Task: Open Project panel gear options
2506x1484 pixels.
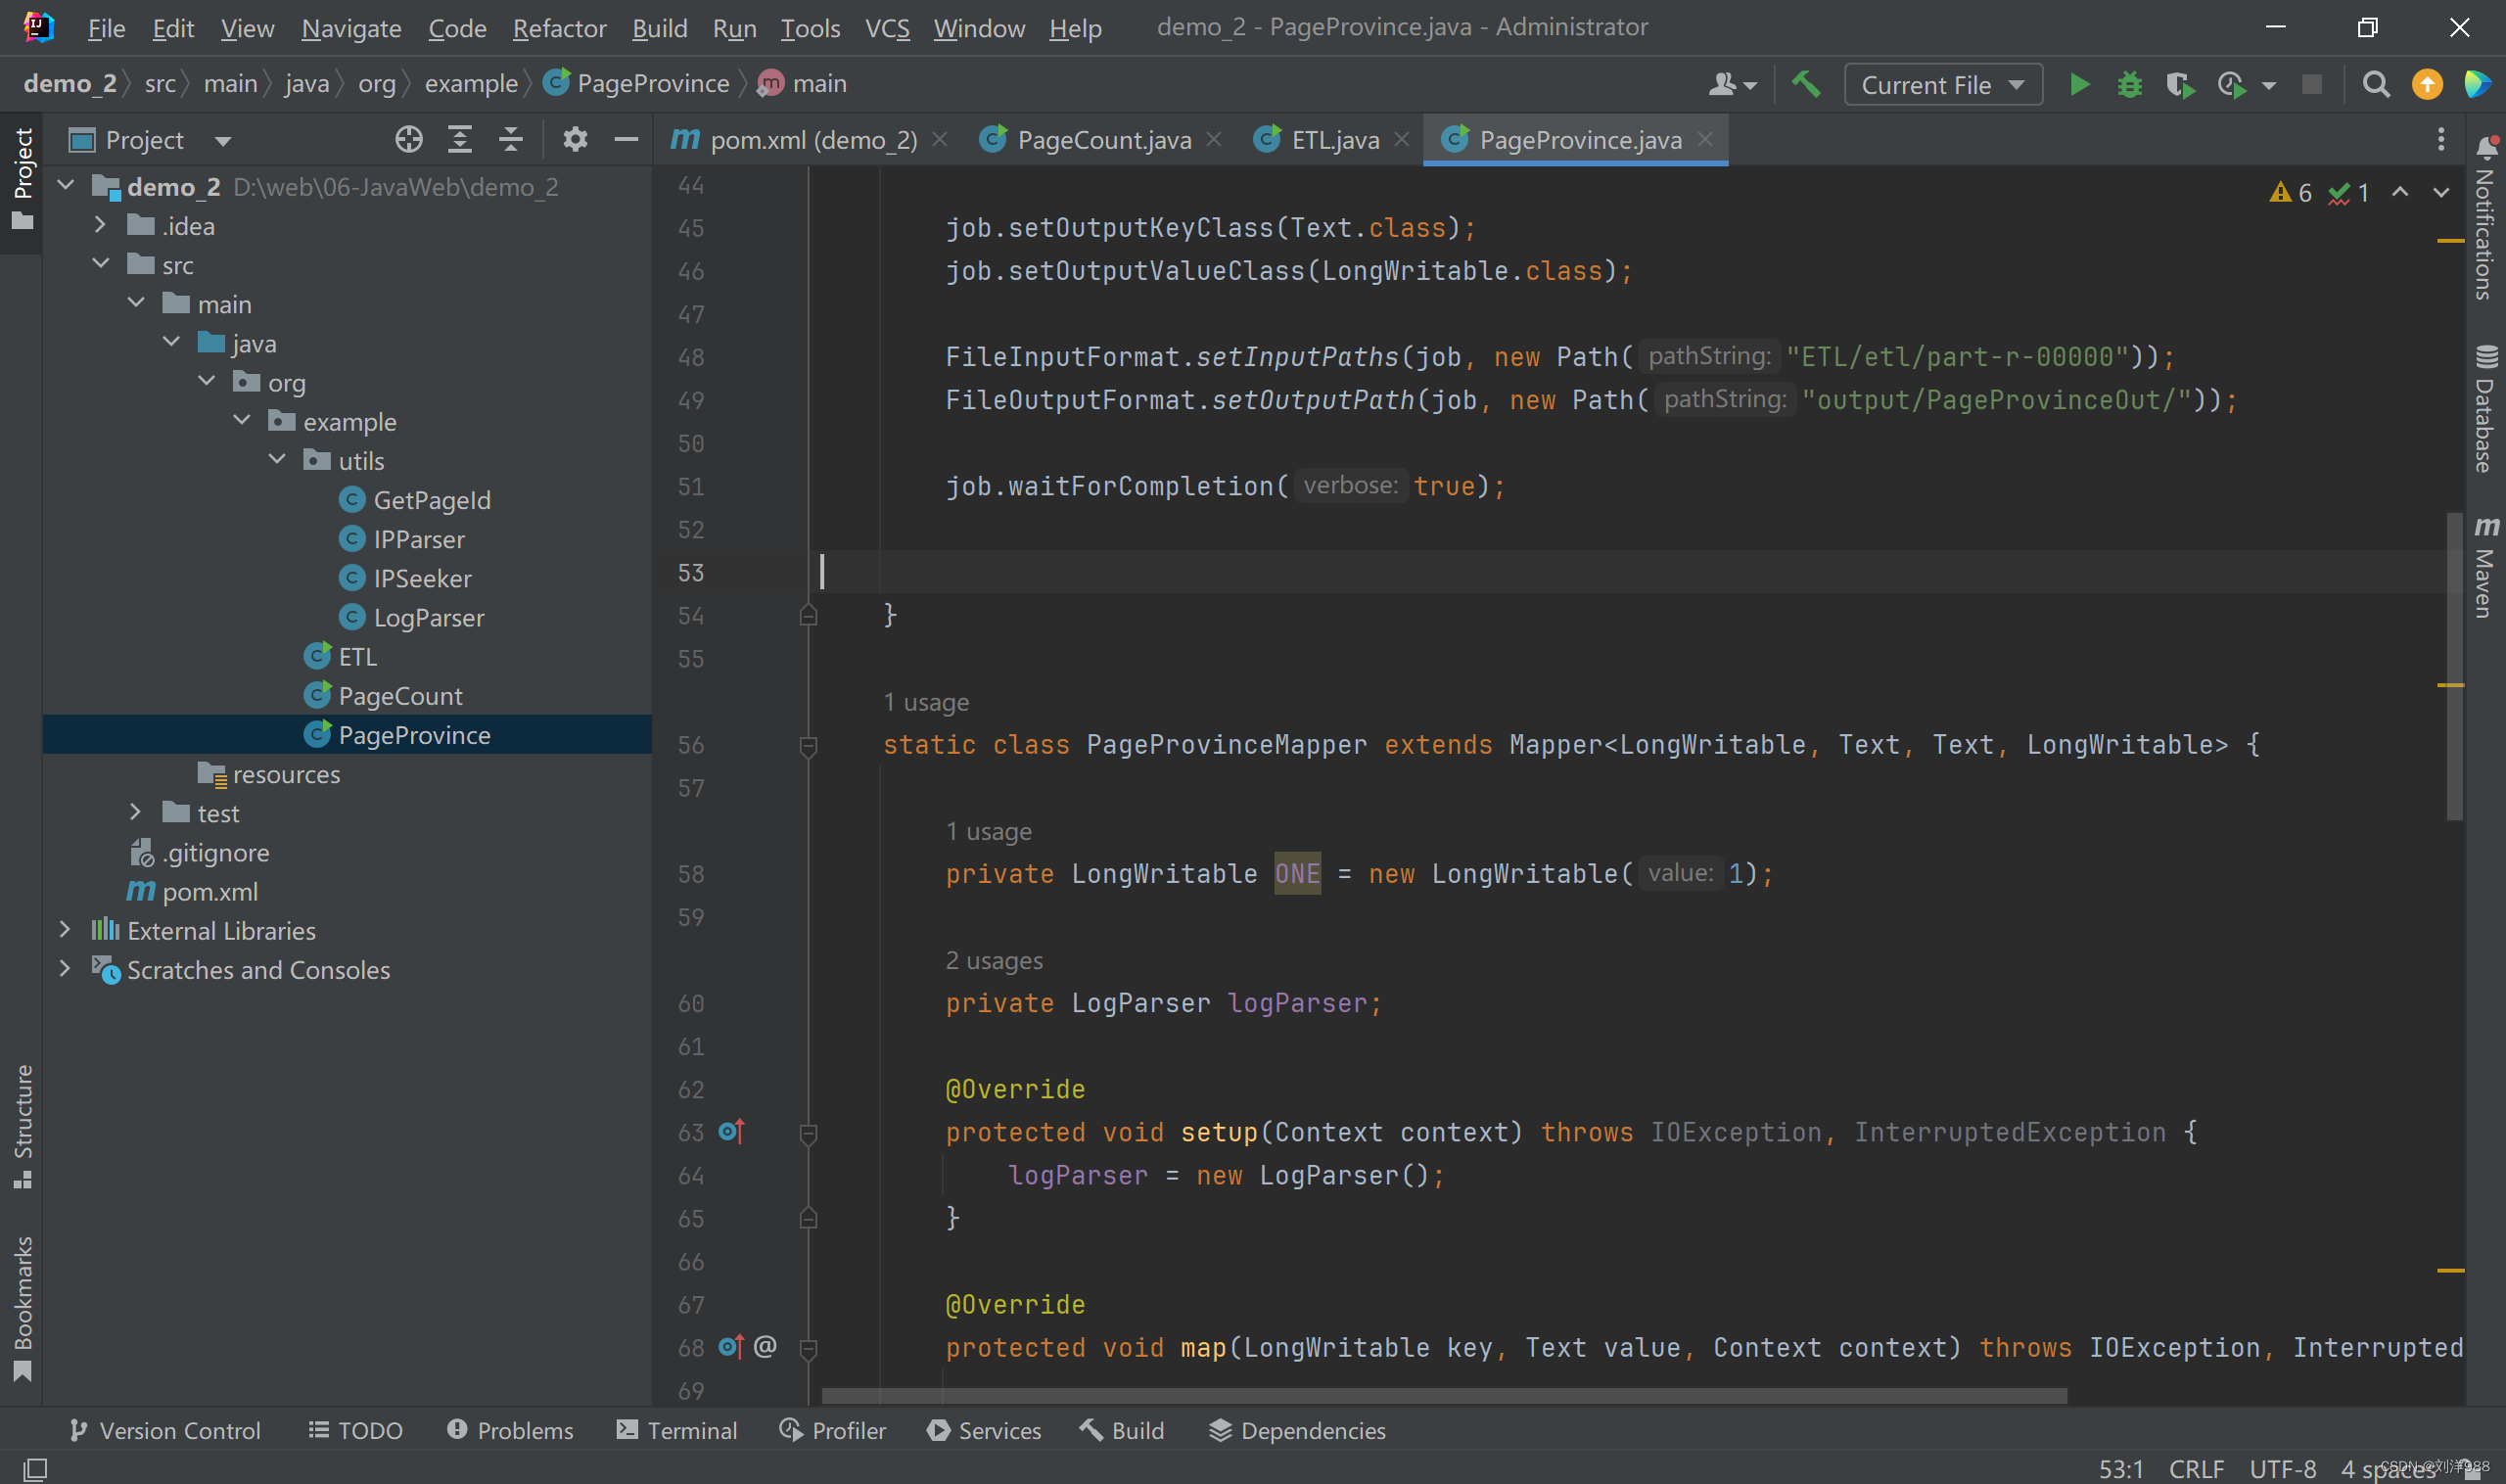Action: pos(575,139)
